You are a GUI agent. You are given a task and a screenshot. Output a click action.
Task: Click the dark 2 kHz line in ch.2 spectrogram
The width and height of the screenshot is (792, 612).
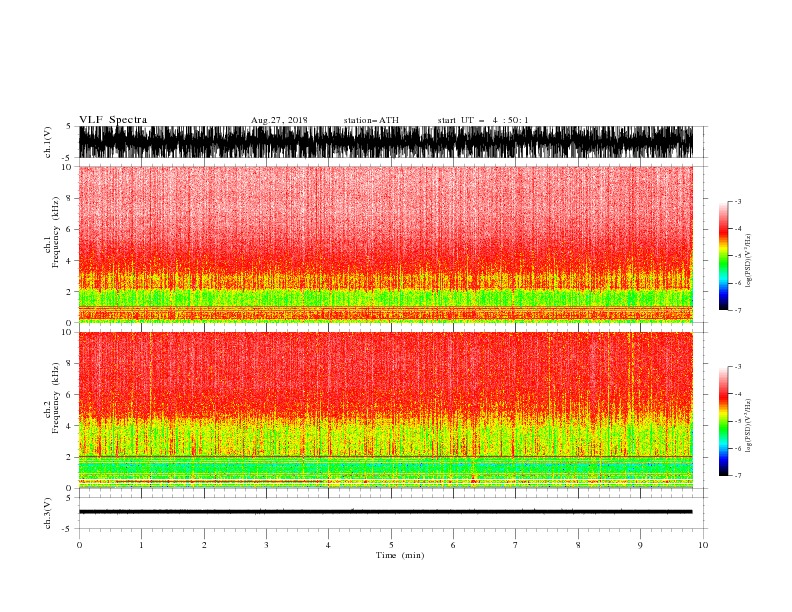(386, 457)
